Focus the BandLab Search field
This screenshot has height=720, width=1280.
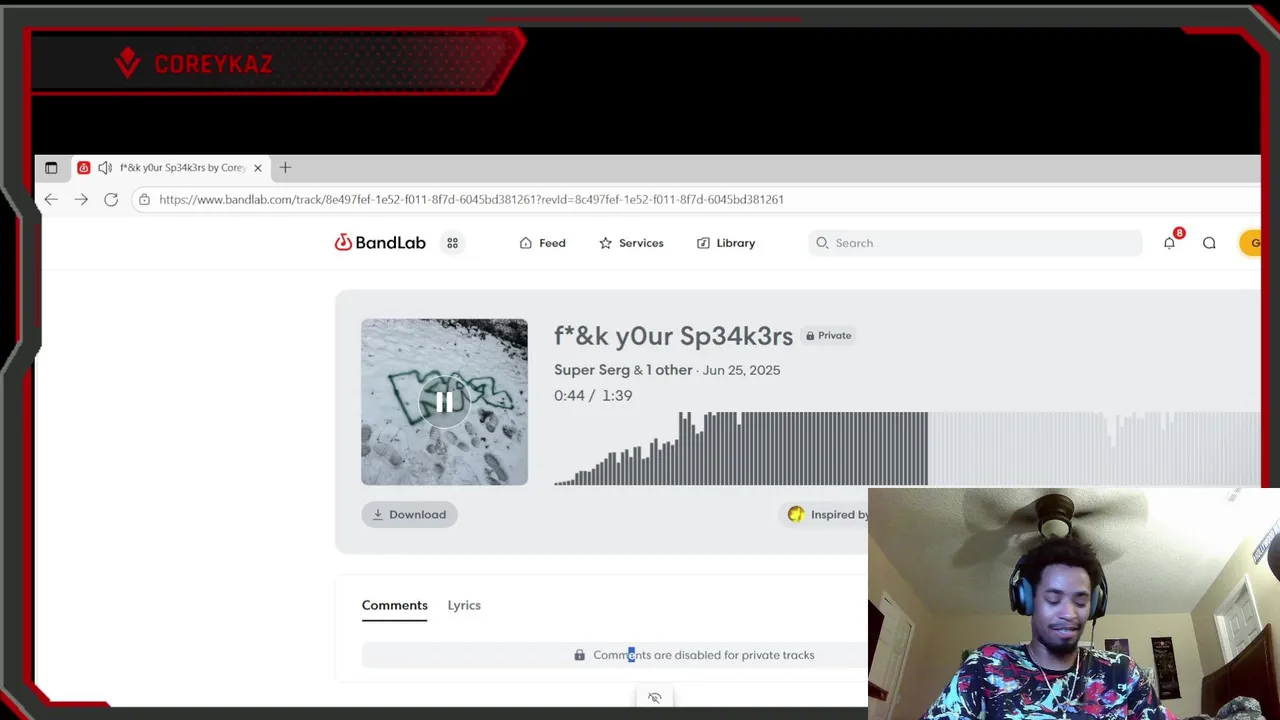pyautogui.click(x=975, y=243)
